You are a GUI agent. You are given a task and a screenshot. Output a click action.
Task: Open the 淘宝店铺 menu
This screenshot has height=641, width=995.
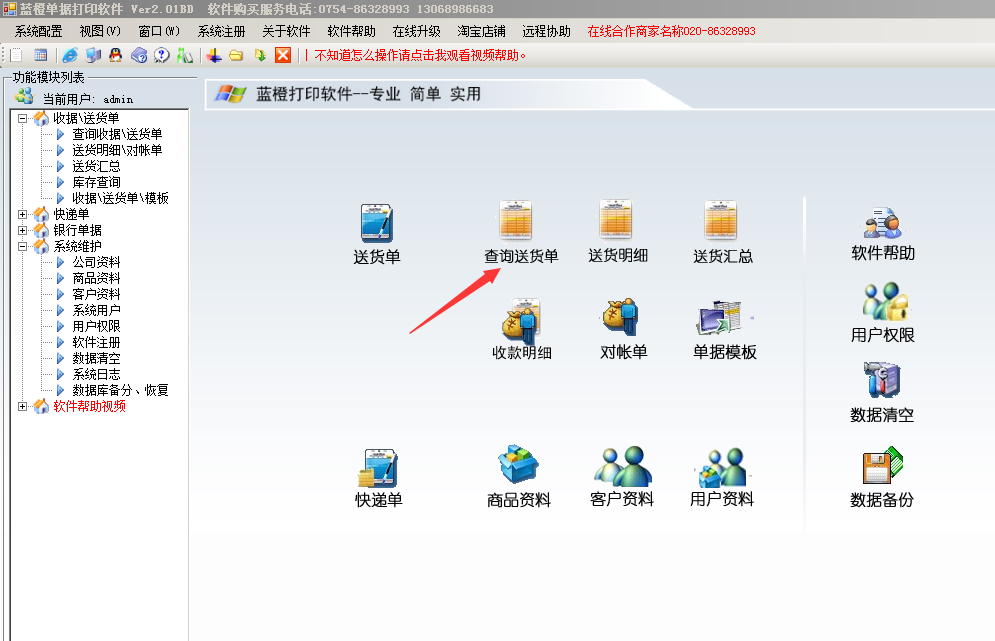(482, 31)
